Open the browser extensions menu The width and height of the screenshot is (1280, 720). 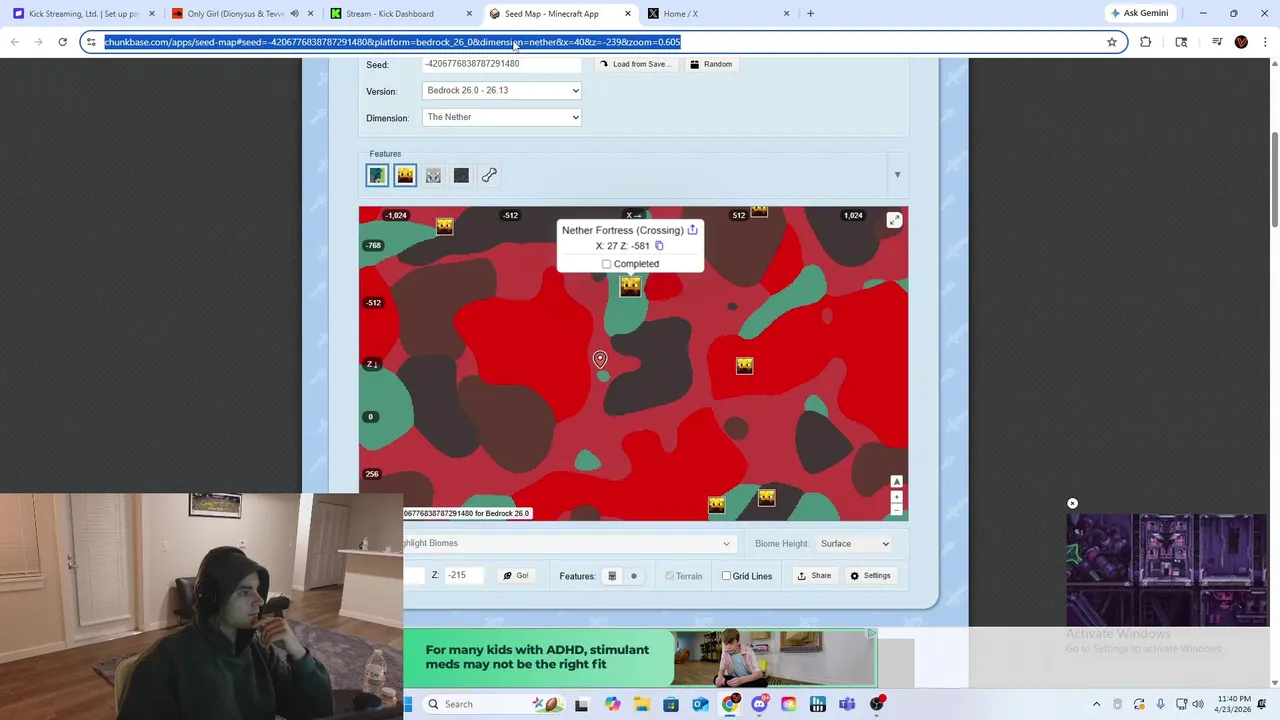coord(1146,42)
